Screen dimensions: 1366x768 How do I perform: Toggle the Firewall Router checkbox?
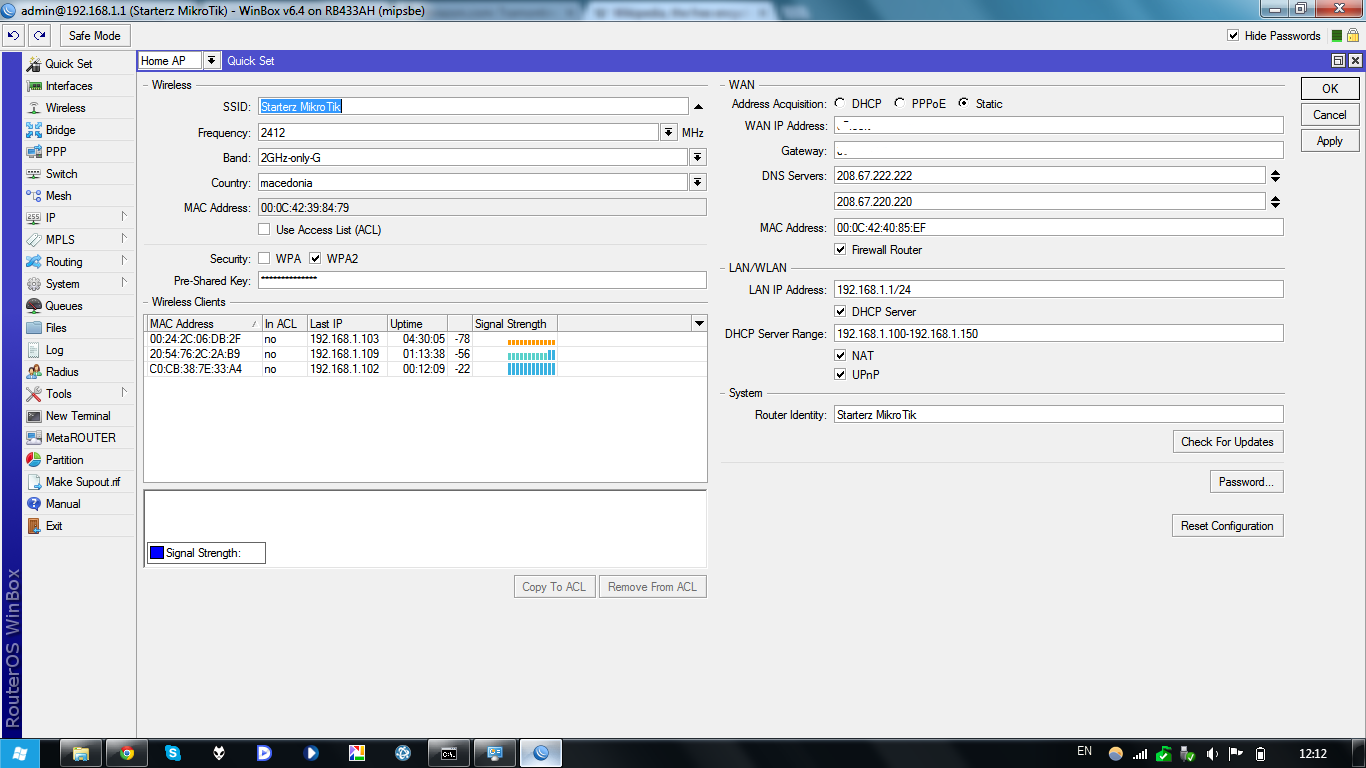[x=841, y=250]
